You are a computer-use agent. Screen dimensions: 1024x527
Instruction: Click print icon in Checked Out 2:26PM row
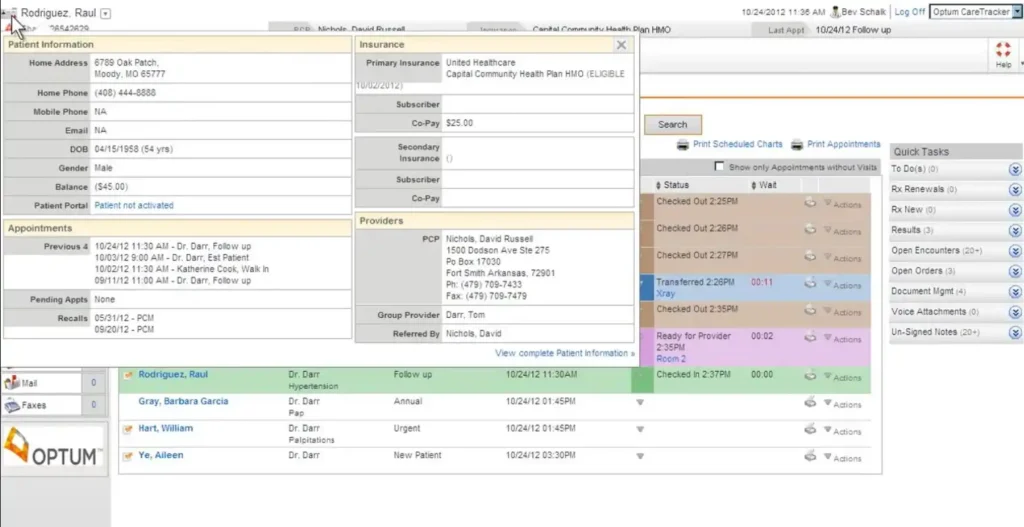[810, 230]
